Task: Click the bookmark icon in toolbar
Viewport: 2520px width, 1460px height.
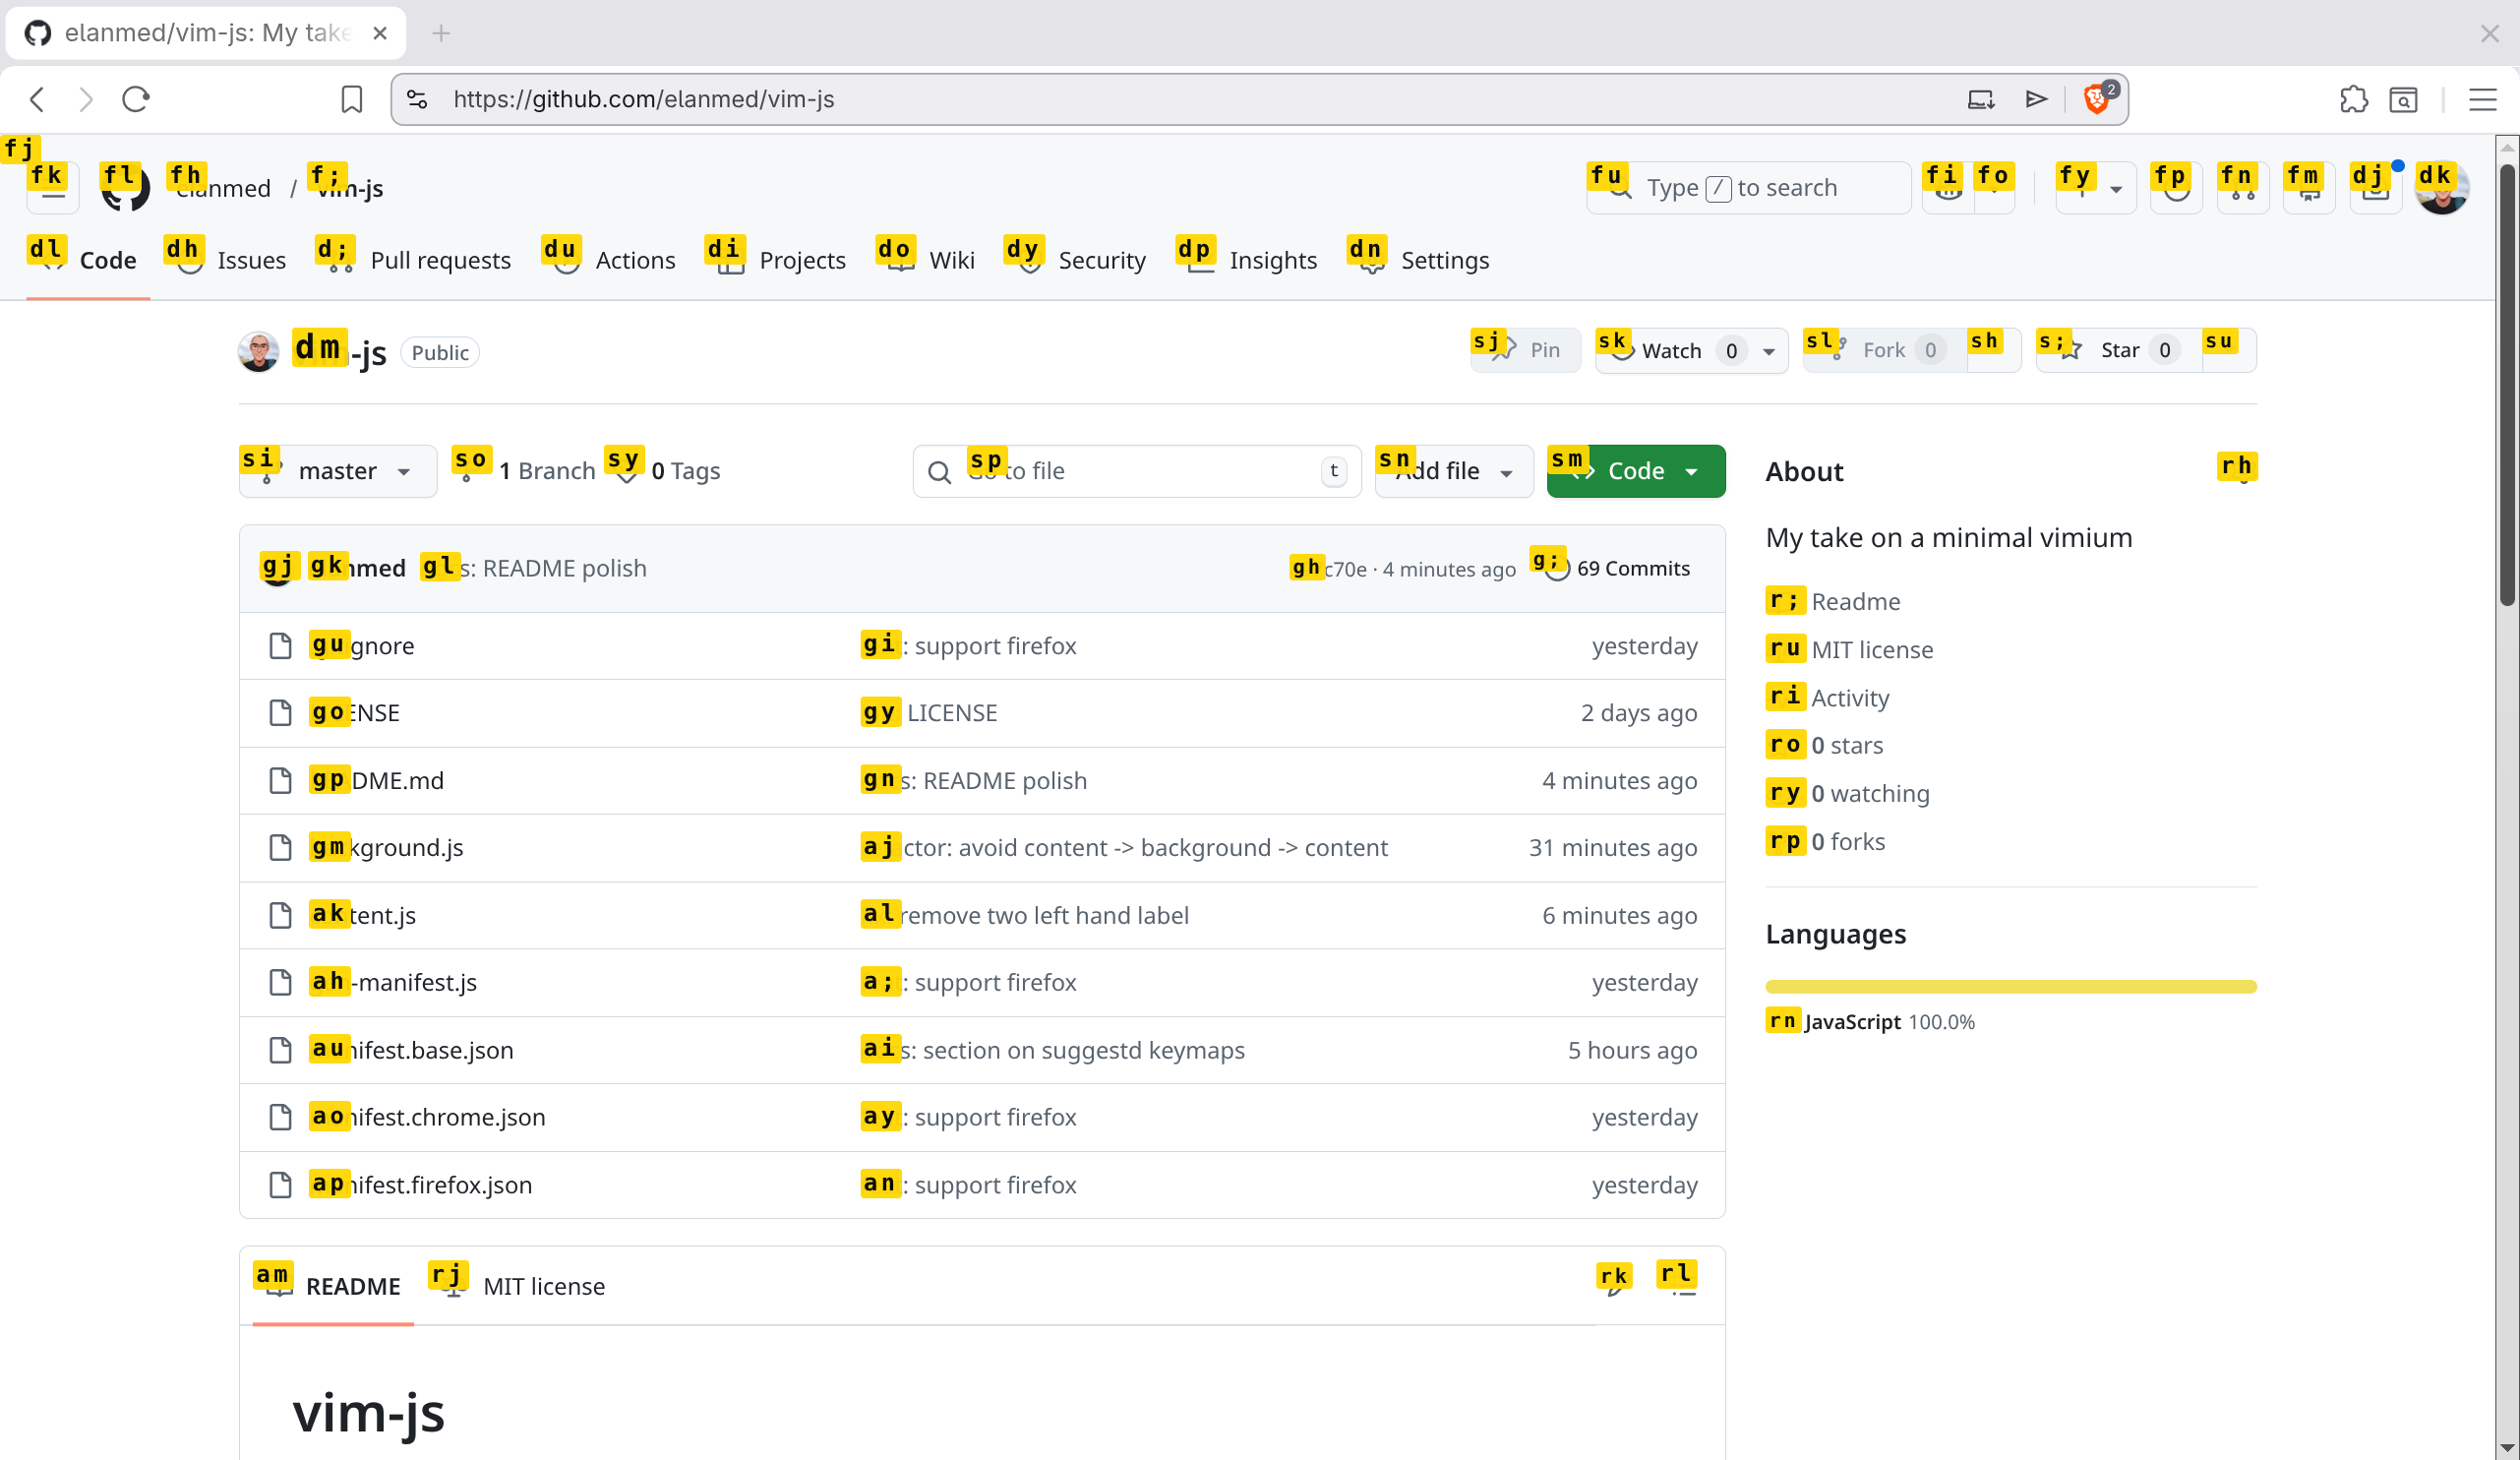Action: click(351, 99)
